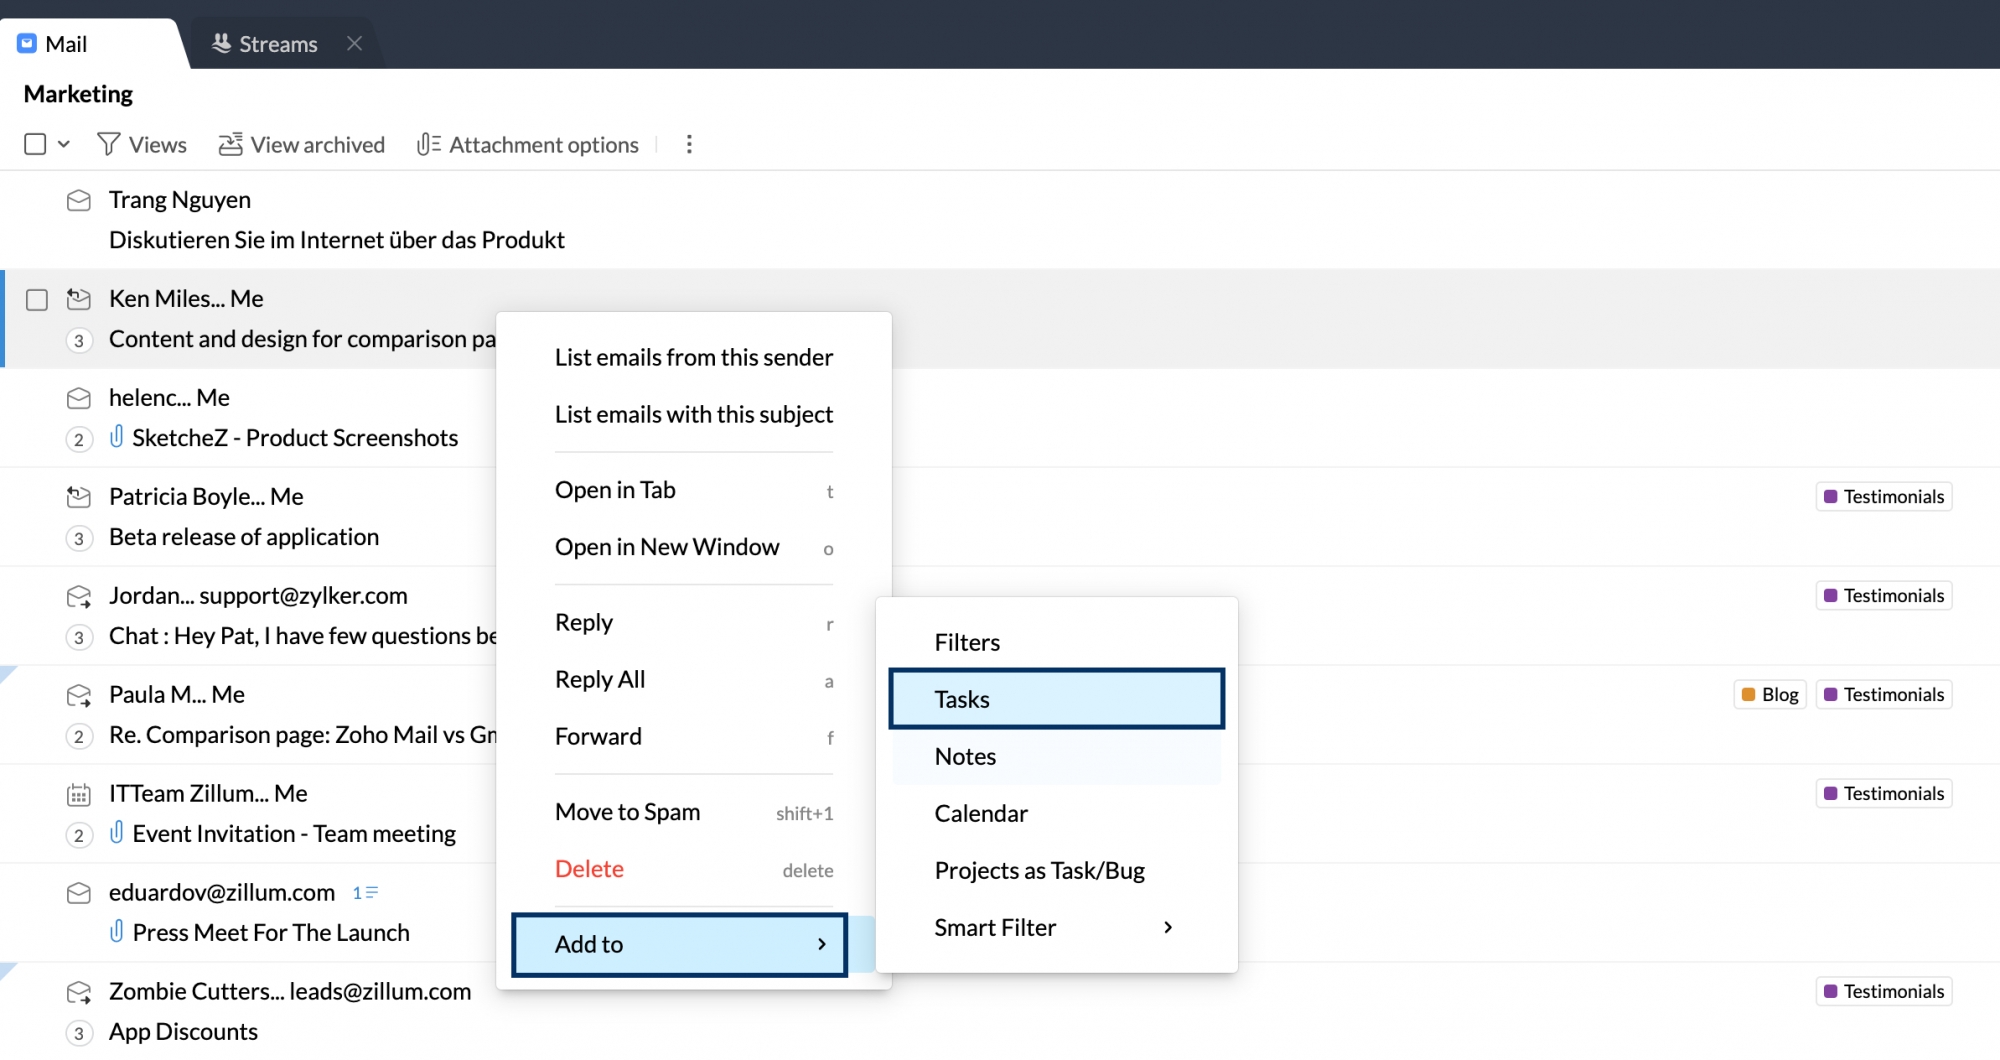Viewport: 2000px width, 1060px height.
Task: Open the three-dot more options menu
Action: 689,145
